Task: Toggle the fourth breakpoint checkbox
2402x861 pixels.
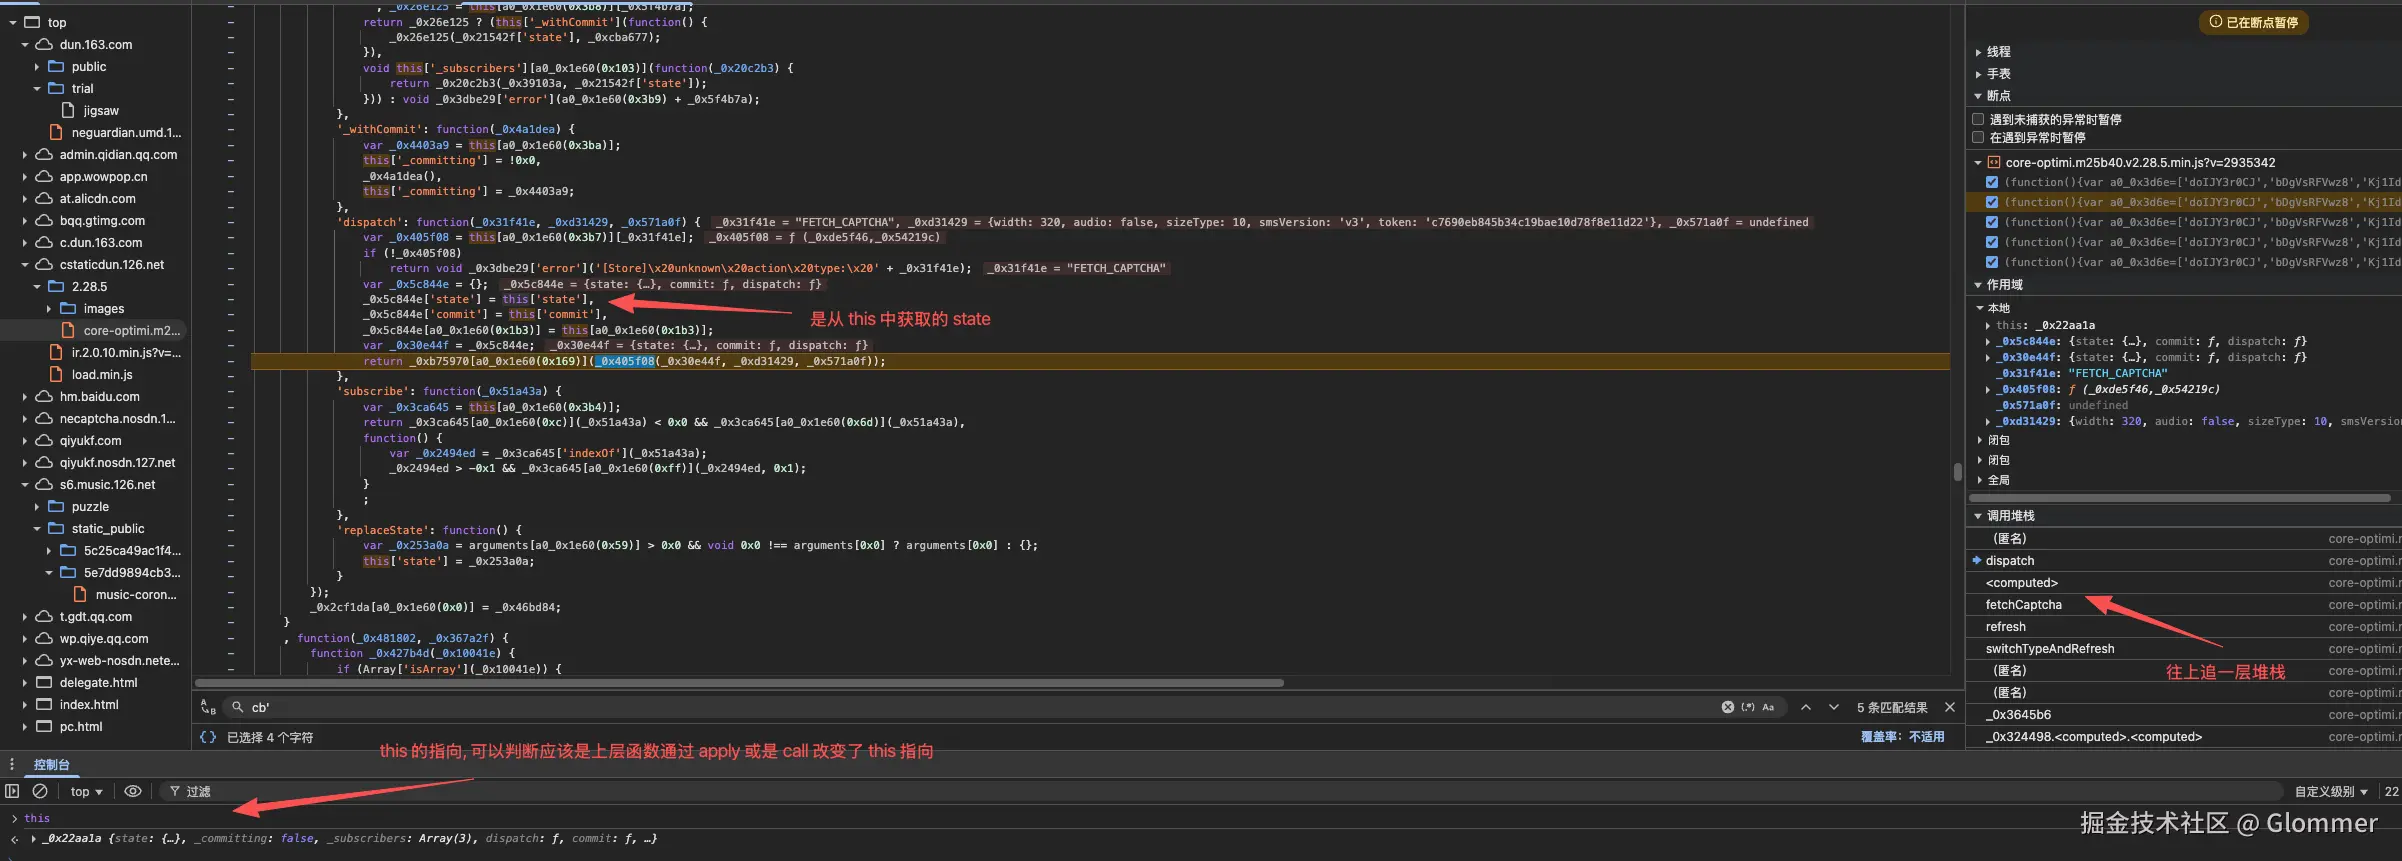Action: [1992, 242]
